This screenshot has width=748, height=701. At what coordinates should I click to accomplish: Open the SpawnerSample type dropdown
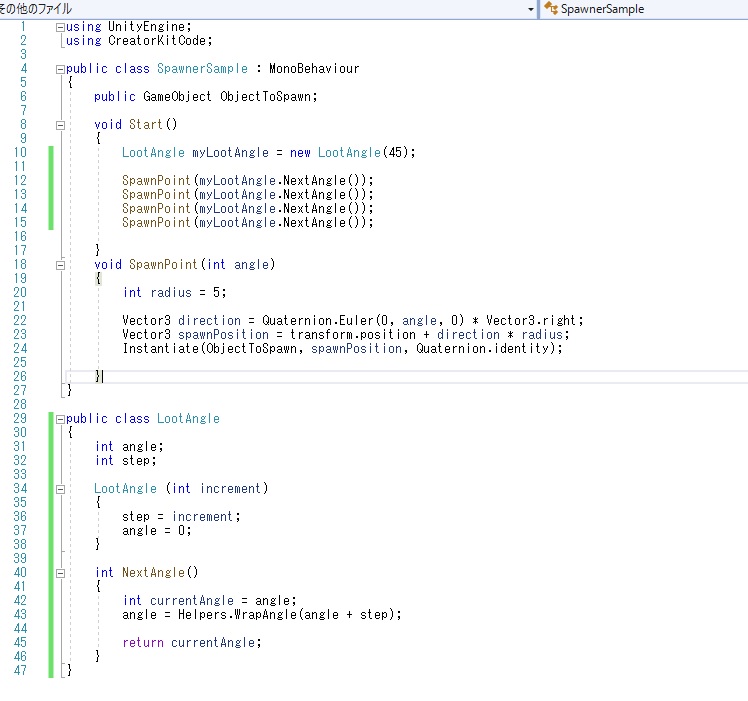pos(644,9)
